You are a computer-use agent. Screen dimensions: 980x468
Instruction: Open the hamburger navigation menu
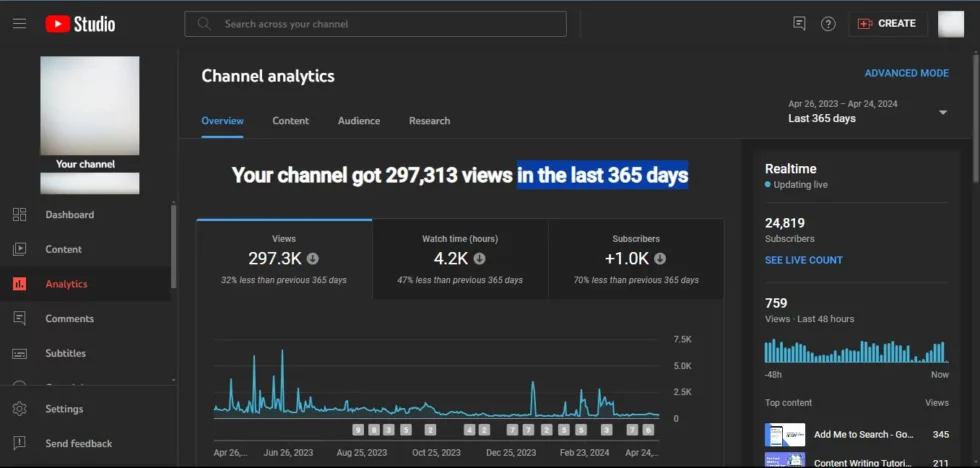point(19,24)
